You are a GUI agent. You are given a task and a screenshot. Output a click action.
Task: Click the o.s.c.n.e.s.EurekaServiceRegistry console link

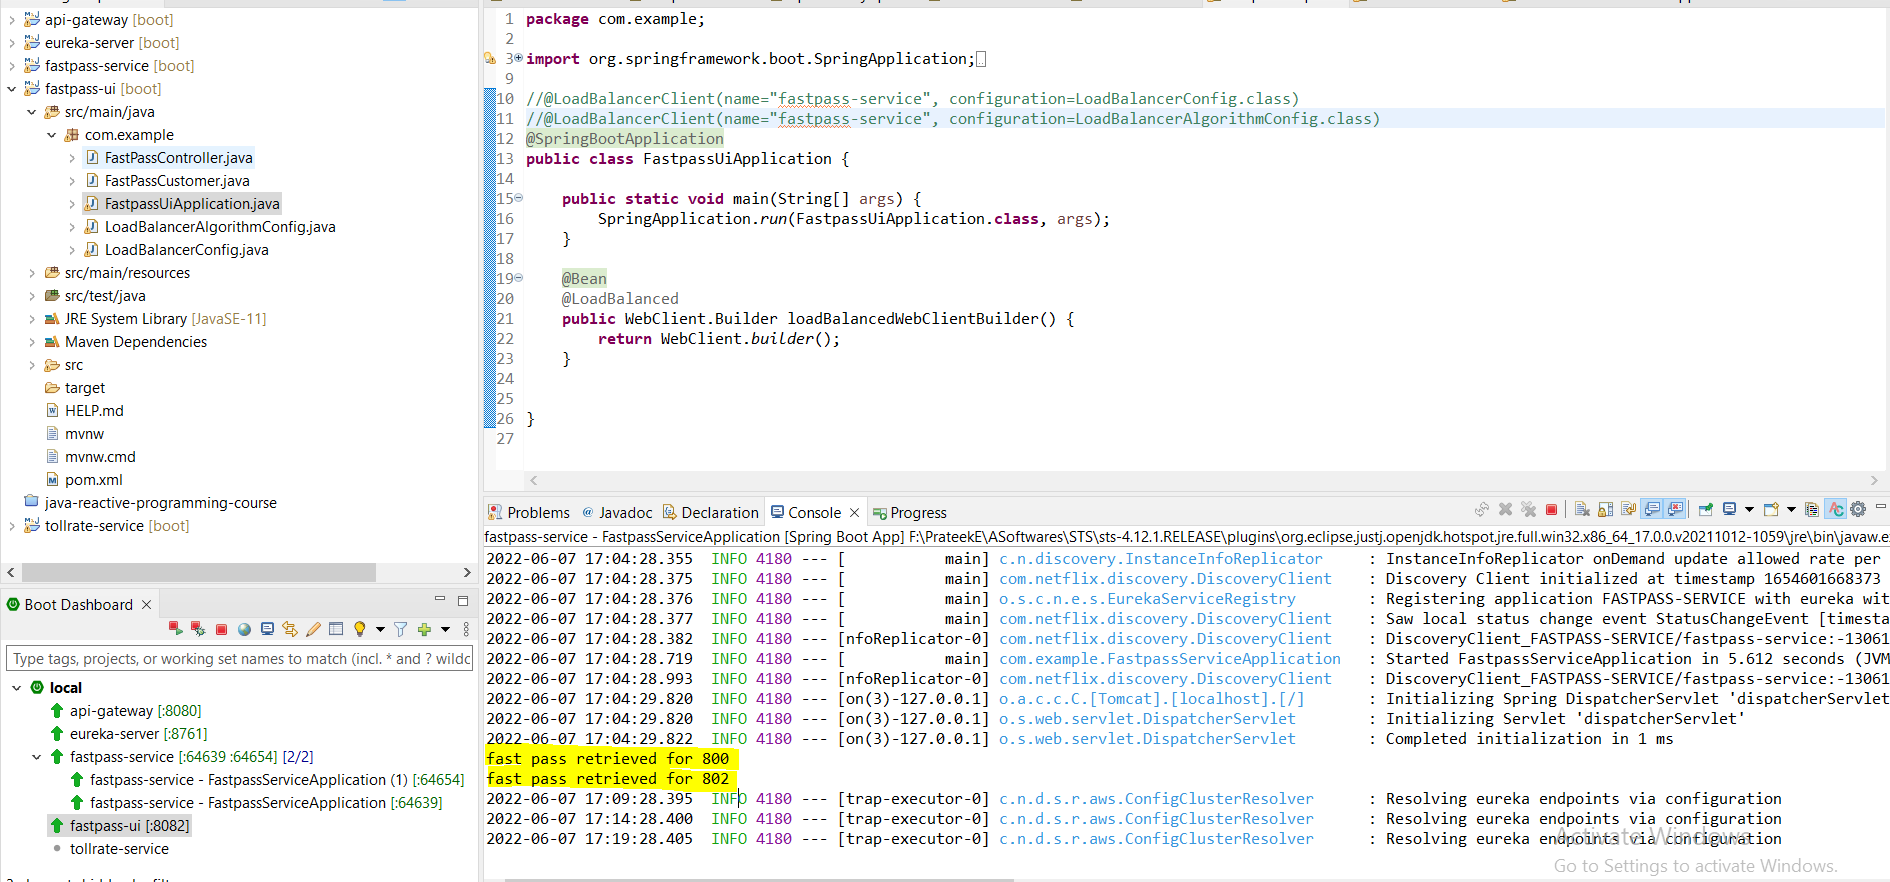(1147, 599)
